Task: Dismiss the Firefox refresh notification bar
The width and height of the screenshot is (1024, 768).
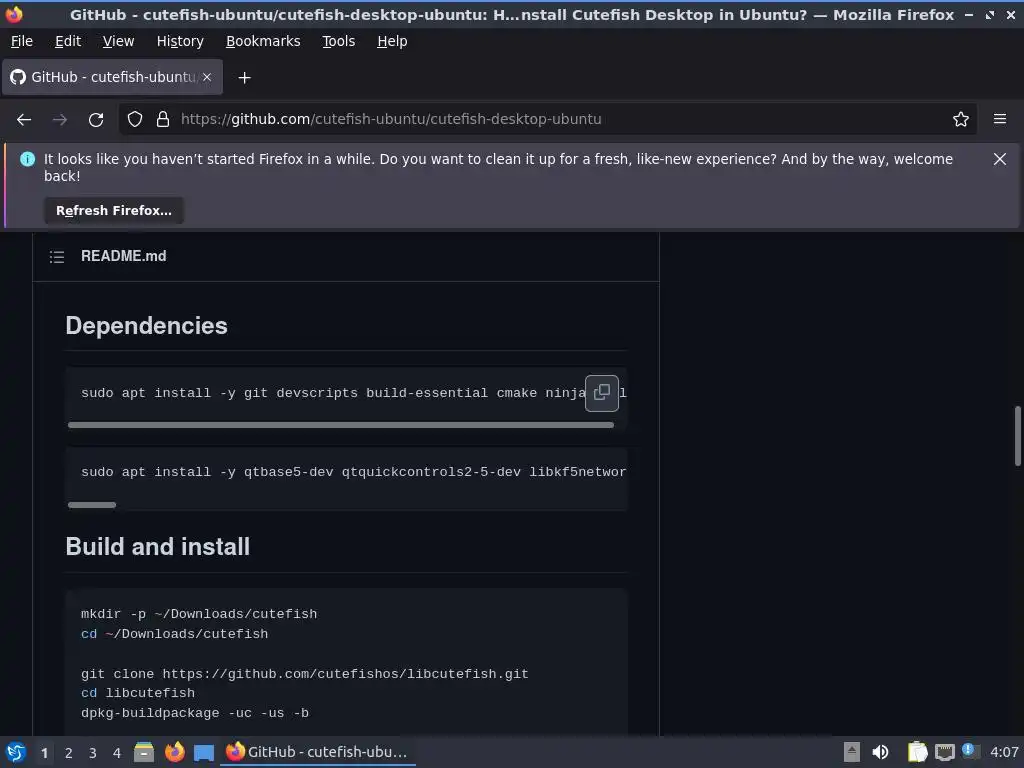Action: (1000, 159)
